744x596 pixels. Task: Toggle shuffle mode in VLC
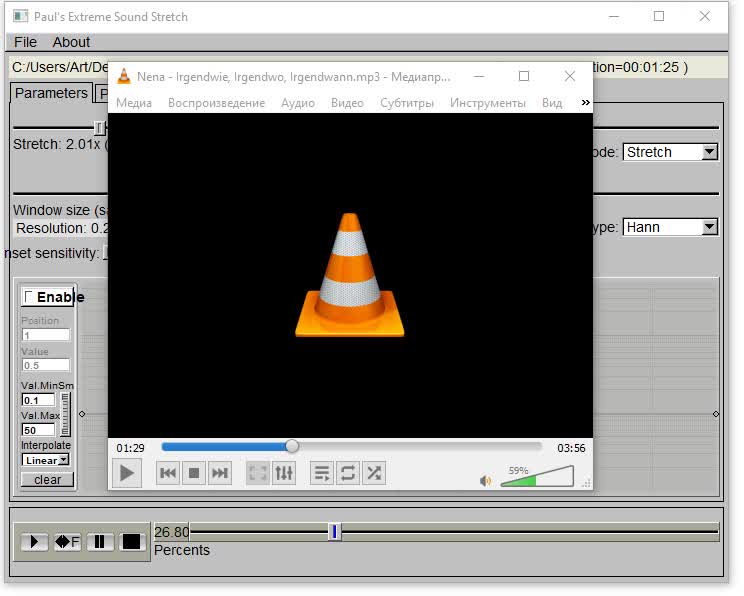[374, 473]
